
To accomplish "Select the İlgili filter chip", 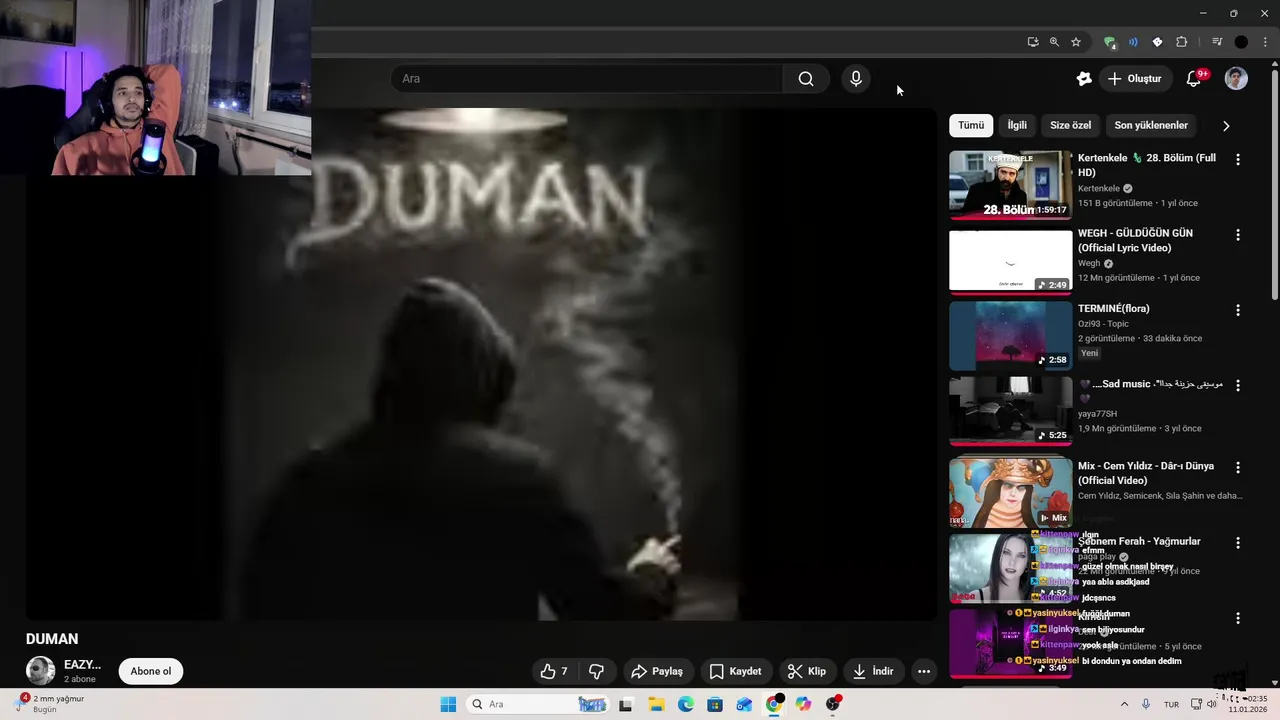I will pyautogui.click(x=1017, y=125).
